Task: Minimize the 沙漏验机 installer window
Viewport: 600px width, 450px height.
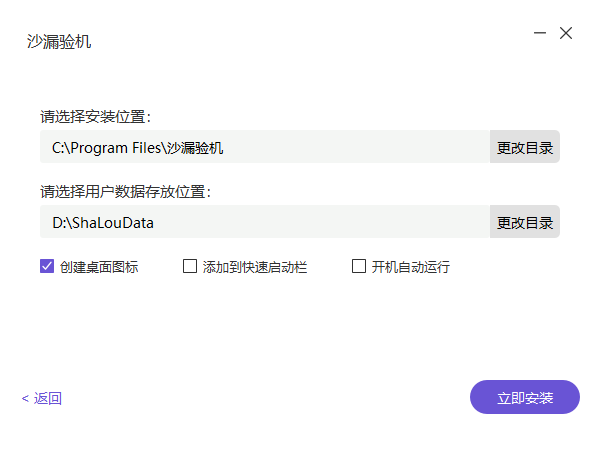Action: [x=540, y=33]
